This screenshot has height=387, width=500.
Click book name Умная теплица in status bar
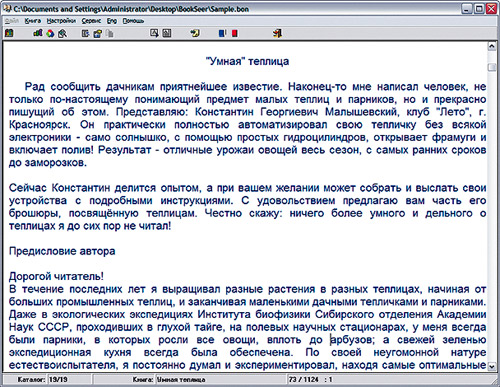(181, 379)
